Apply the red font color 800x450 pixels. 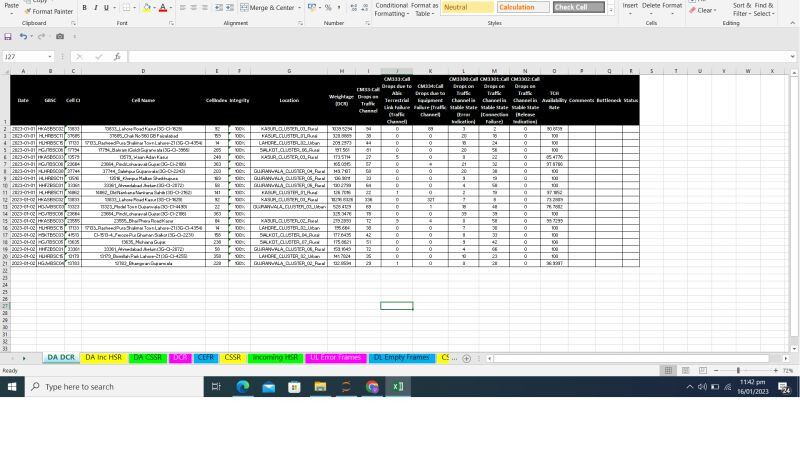(163, 8)
